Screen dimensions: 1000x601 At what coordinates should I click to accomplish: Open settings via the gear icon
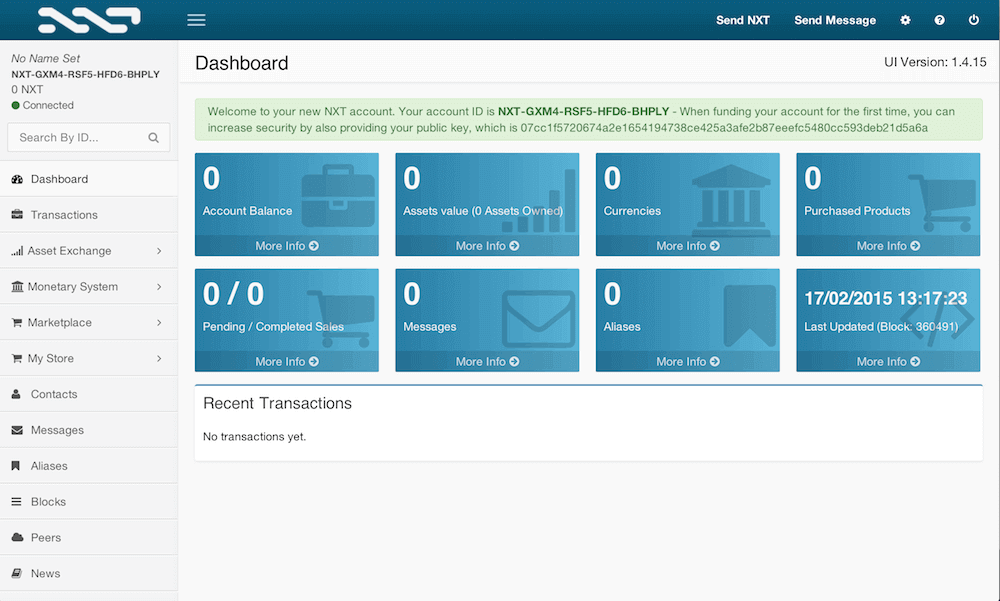pos(905,20)
